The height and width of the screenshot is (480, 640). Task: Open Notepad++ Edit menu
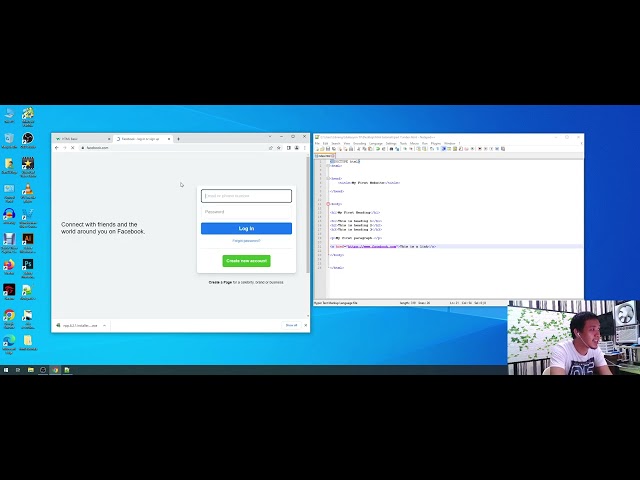326,143
